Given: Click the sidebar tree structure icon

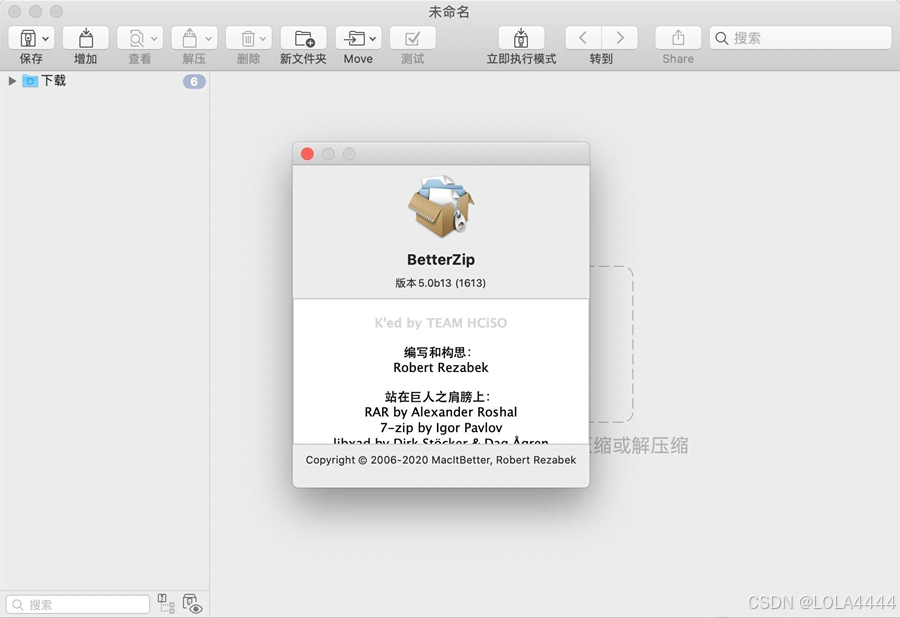Looking at the screenshot, I should [166, 604].
